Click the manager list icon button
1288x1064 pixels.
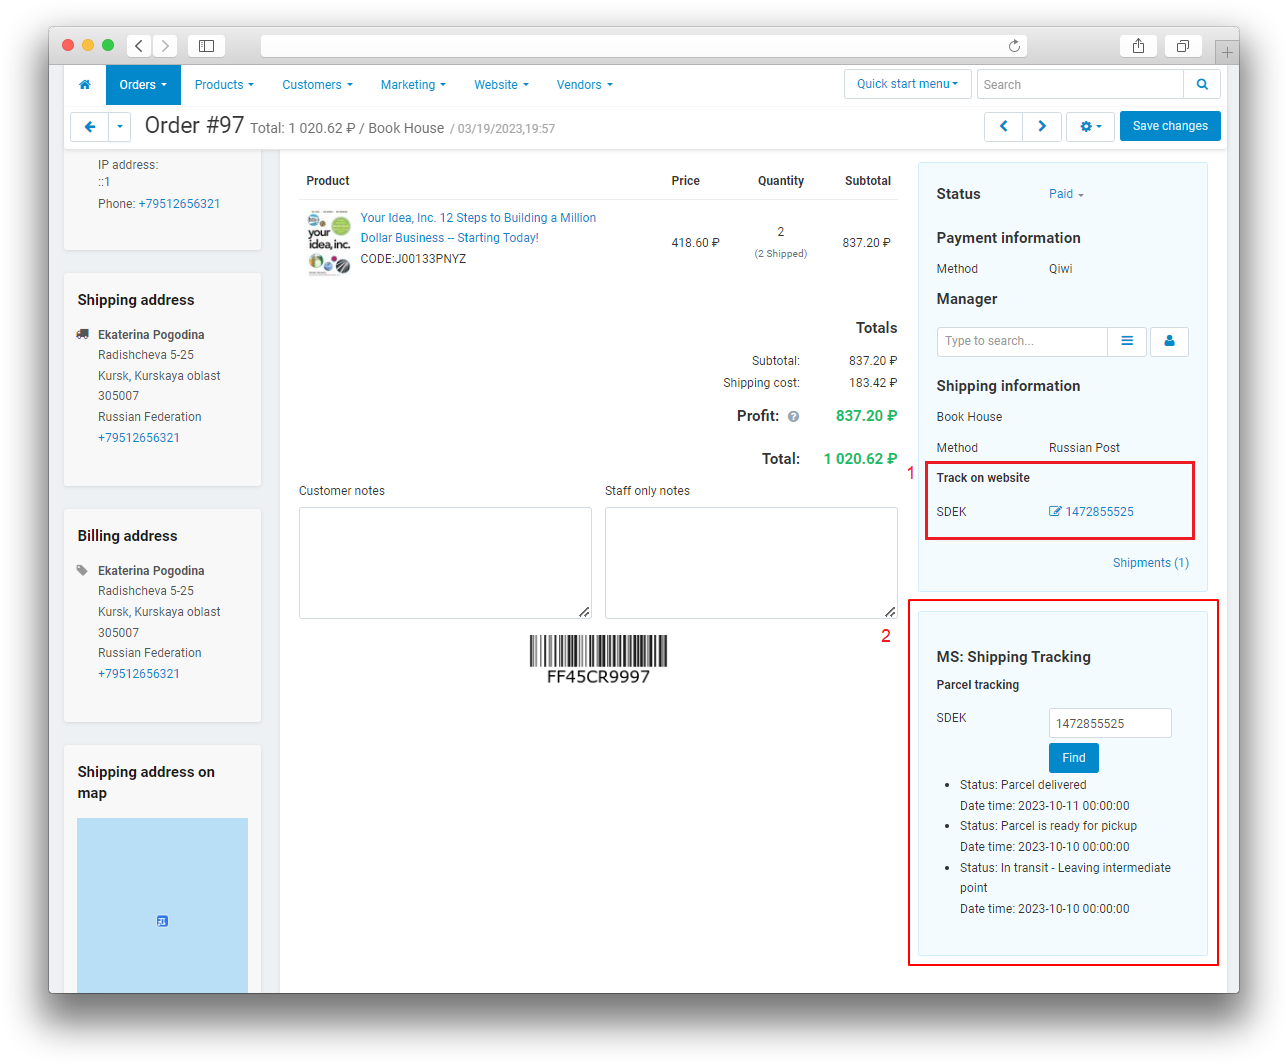pos(1127,341)
